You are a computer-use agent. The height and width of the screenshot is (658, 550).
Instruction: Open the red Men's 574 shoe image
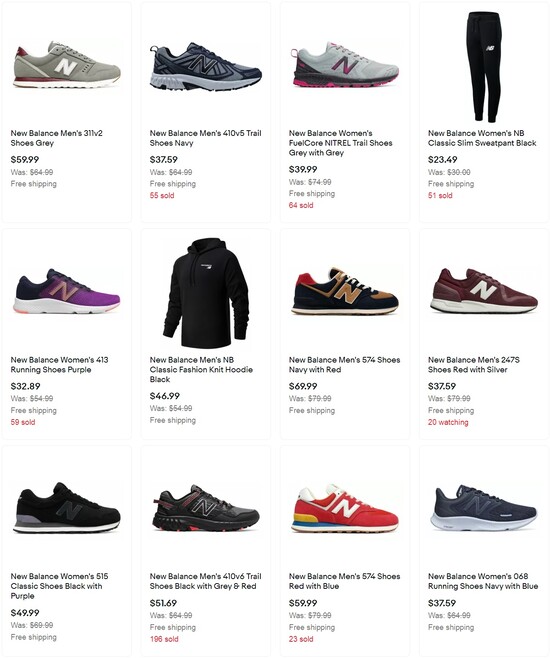click(344, 508)
